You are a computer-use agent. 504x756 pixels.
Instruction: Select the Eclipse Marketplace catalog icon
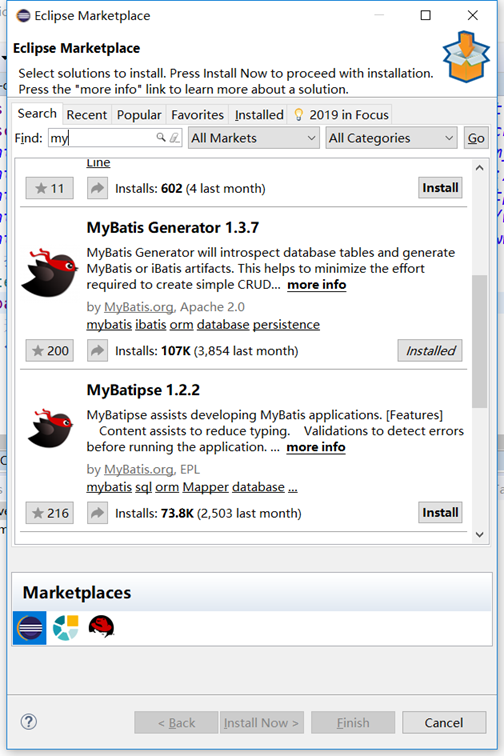(30, 628)
